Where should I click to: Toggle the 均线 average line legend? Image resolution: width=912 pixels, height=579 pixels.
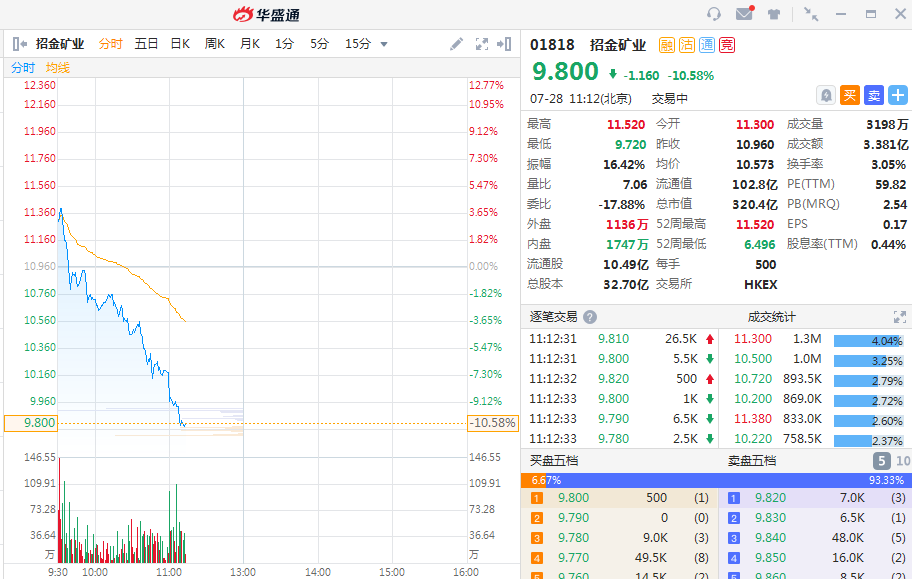pyautogui.click(x=58, y=68)
